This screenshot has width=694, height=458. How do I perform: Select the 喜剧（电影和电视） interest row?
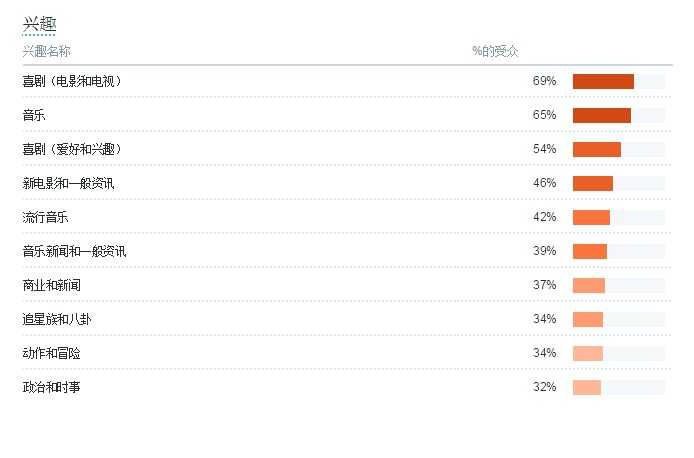(72, 81)
